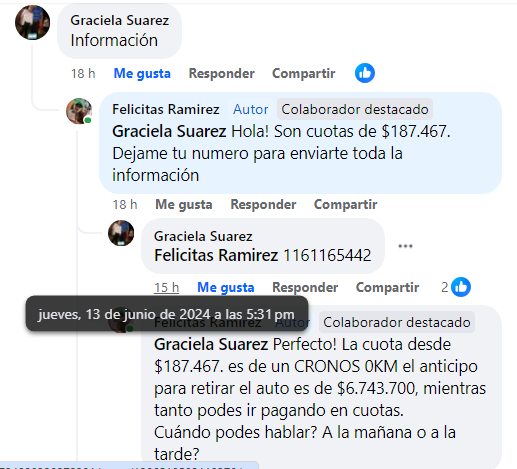This screenshot has height=469, width=517.
Task: Click Graciela Suarez's avatar on the Información comment
Action: pyautogui.click(x=32, y=22)
